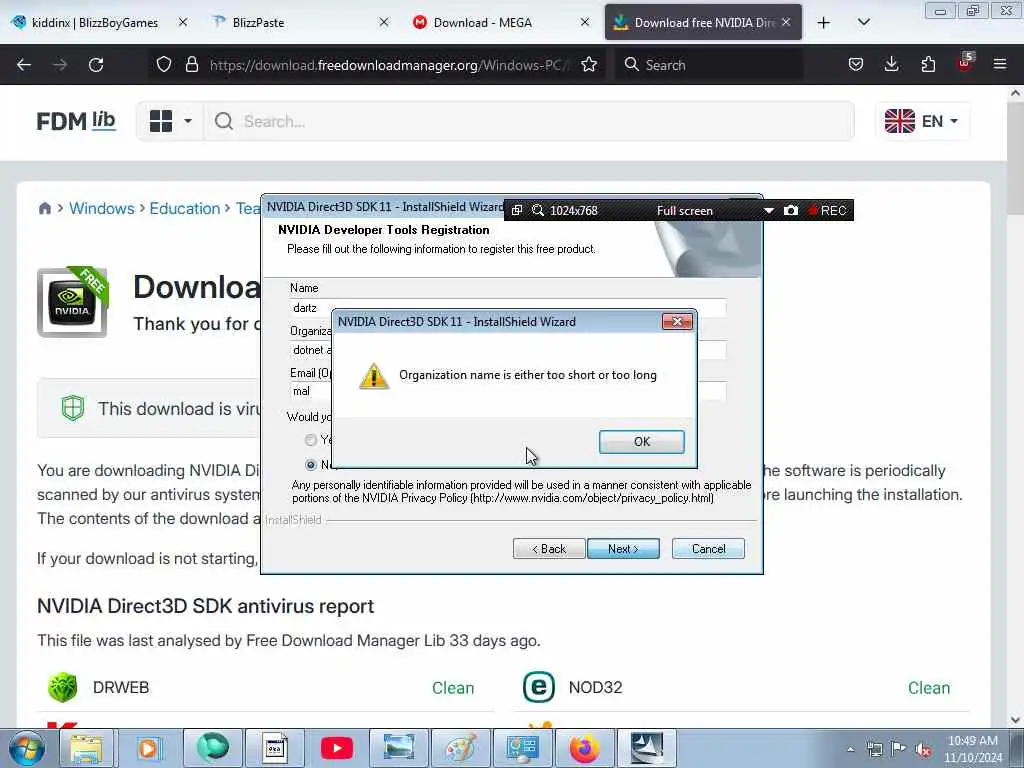Viewport: 1024px width, 768px height.
Task: Click the REC record button
Action: [827, 210]
